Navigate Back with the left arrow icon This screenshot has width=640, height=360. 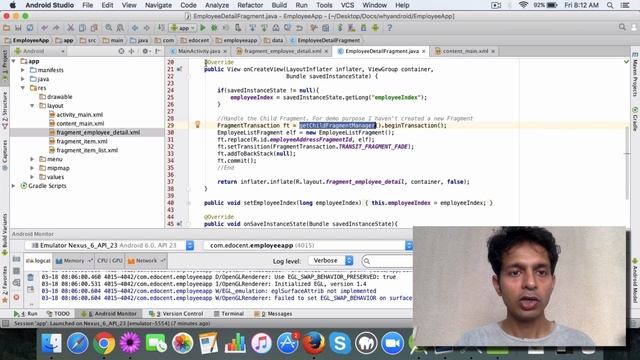coord(135,28)
